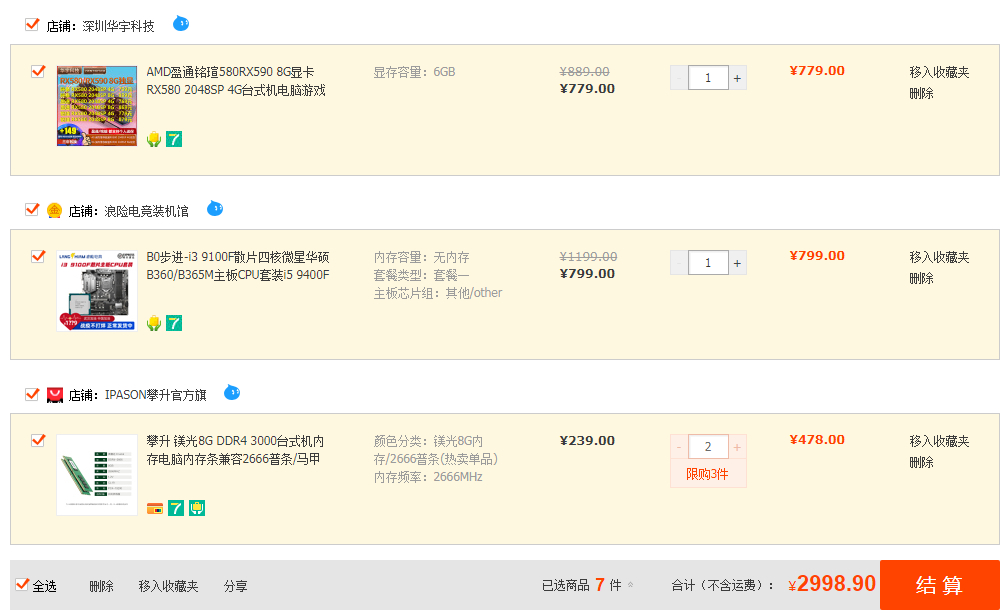
Task: Click struck-through price ¥1199.00
Action: tap(588, 257)
